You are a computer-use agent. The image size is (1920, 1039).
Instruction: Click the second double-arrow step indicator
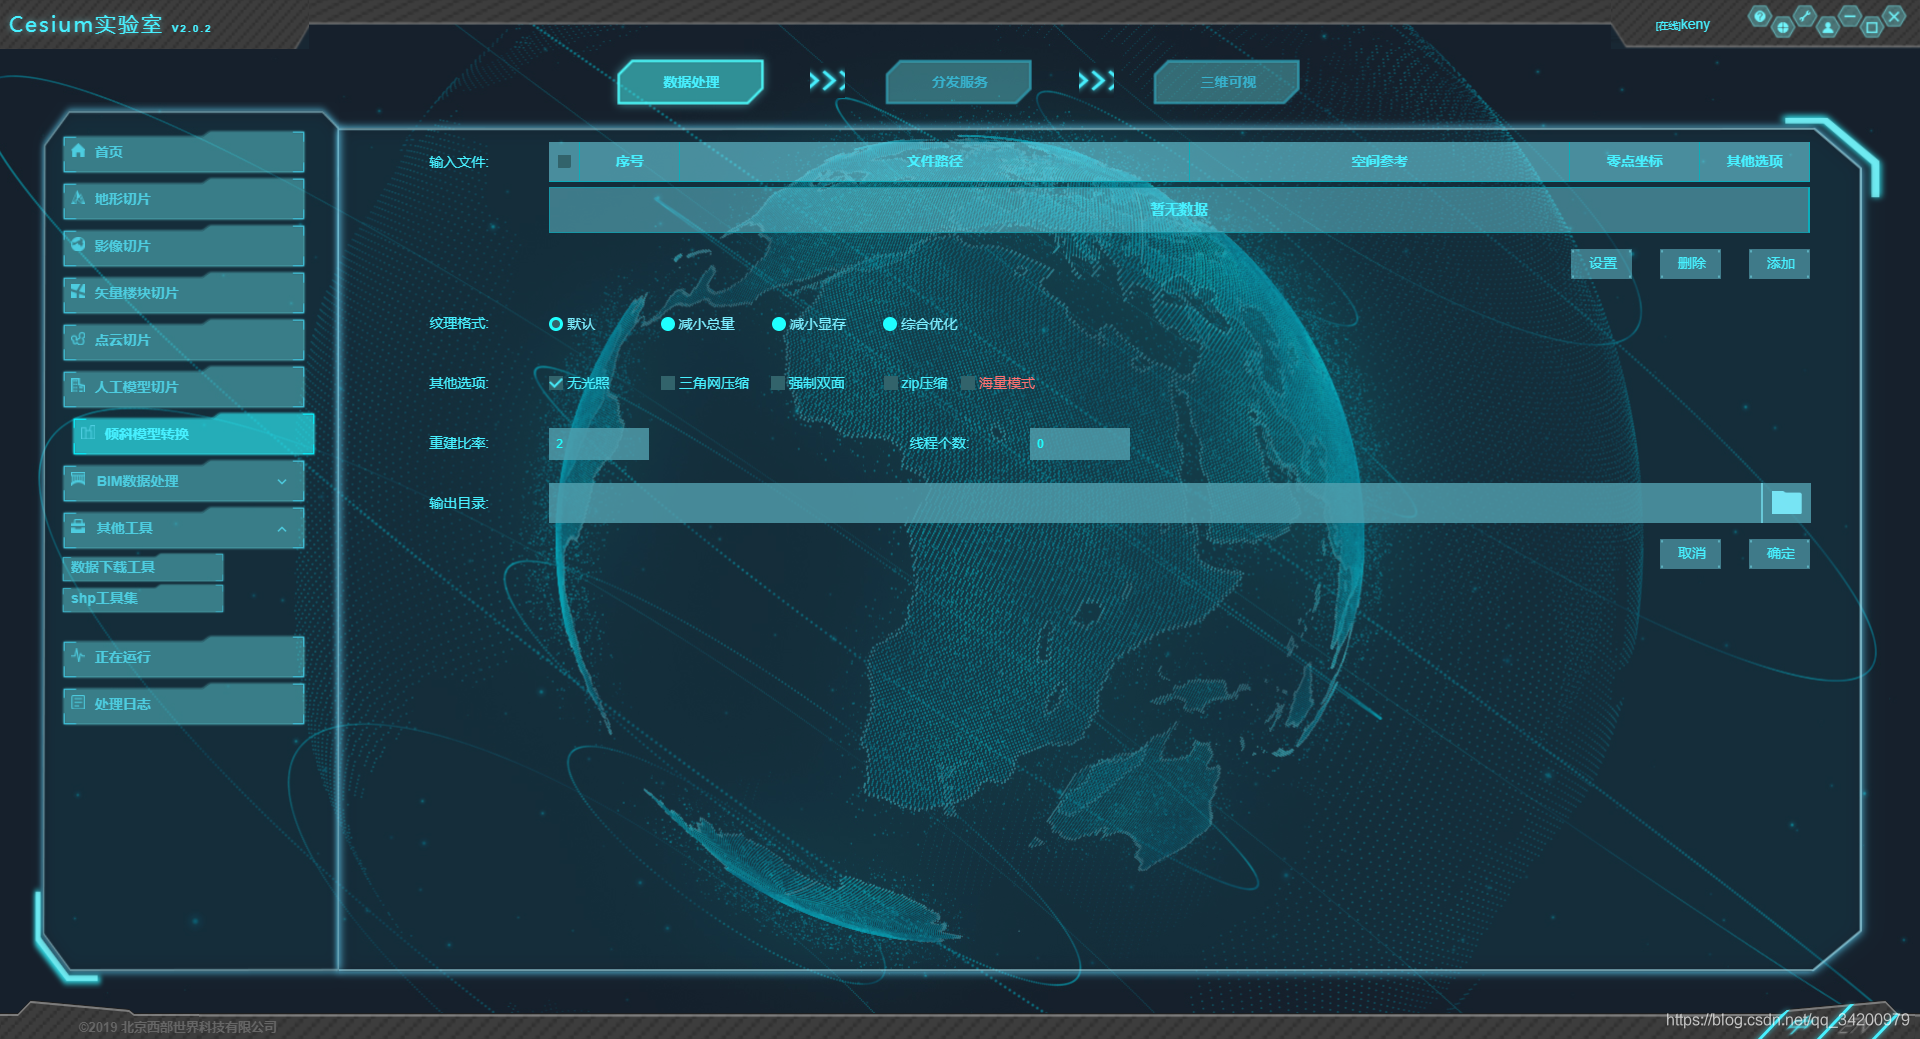(1096, 81)
